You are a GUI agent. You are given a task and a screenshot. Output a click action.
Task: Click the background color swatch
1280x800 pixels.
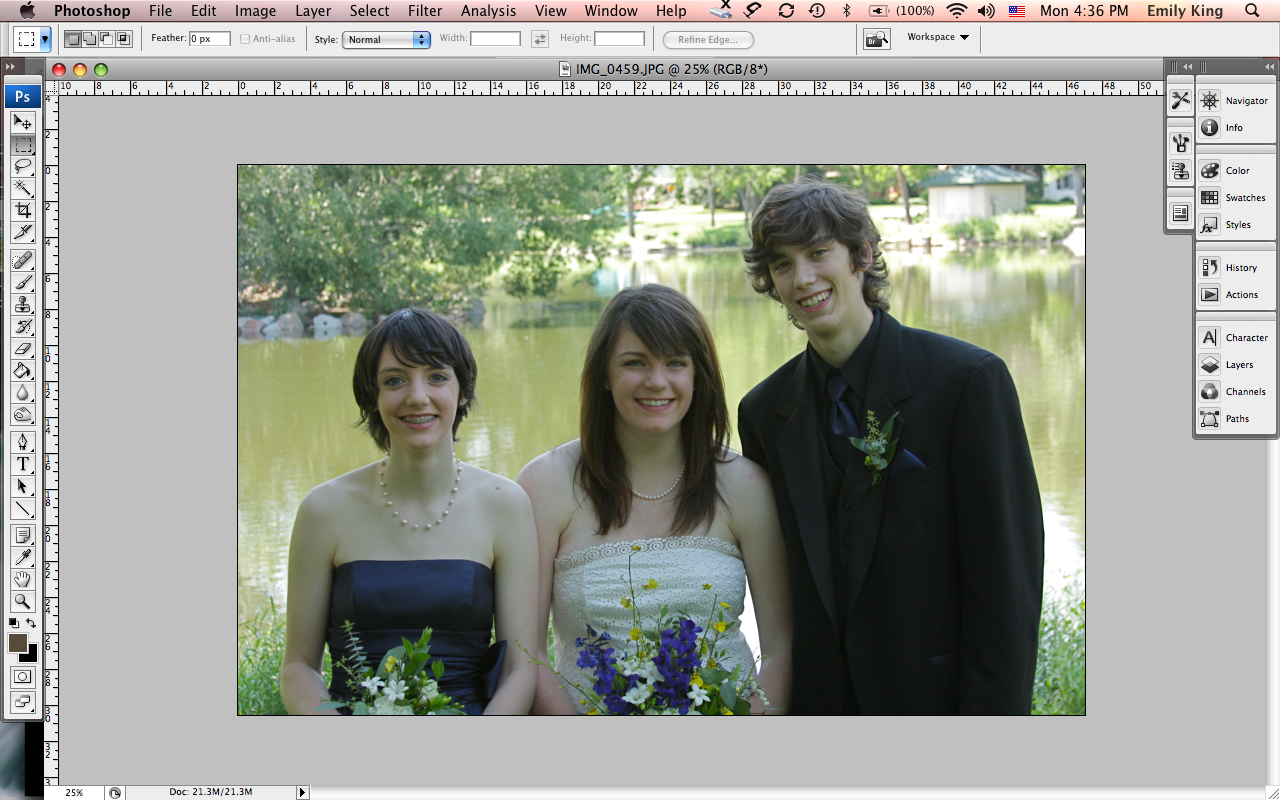point(31,655)
